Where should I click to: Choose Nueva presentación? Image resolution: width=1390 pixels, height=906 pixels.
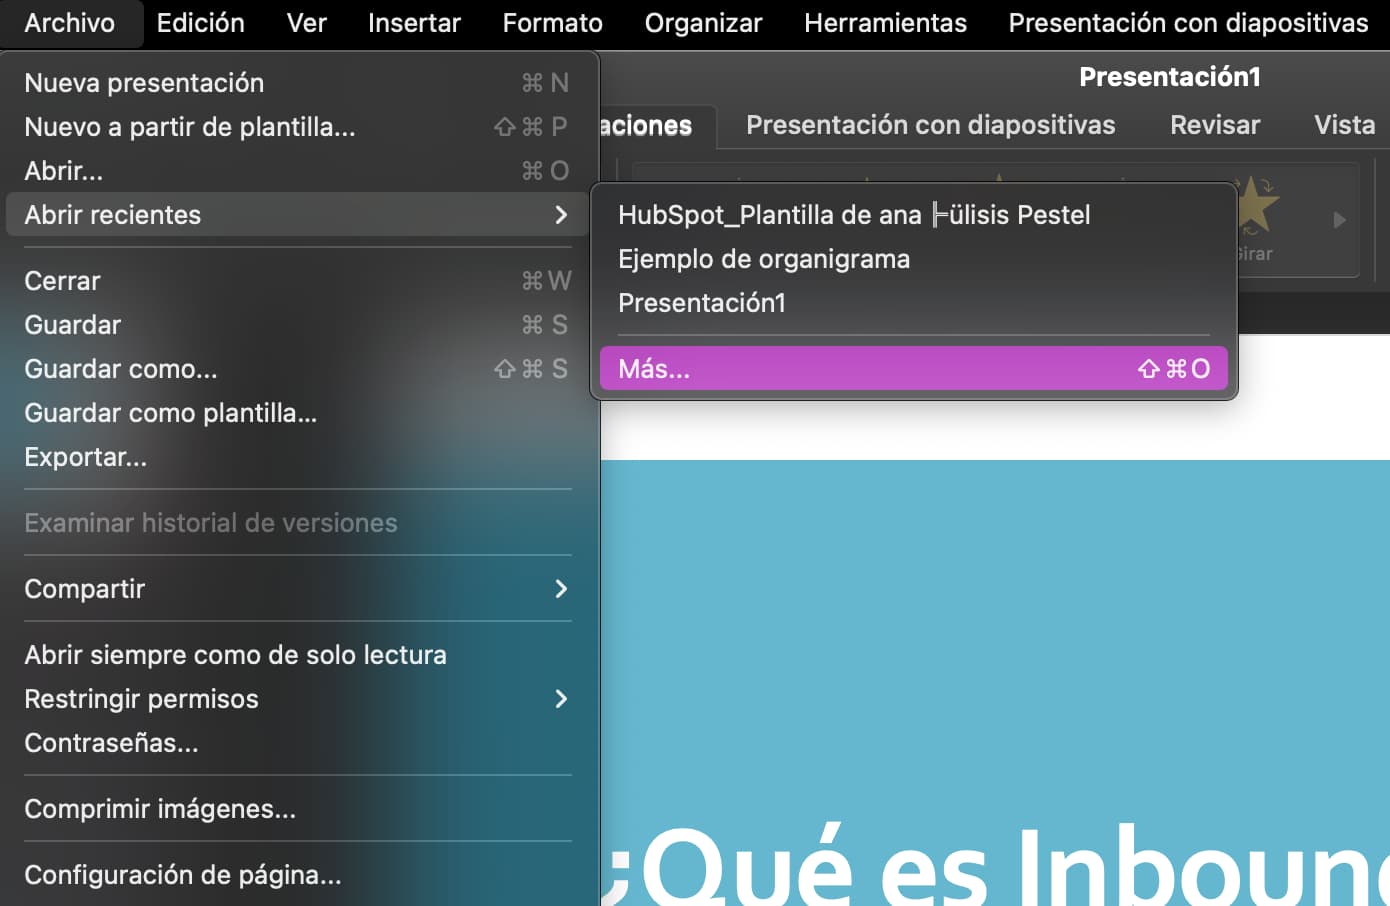click(x=144, y=83)
